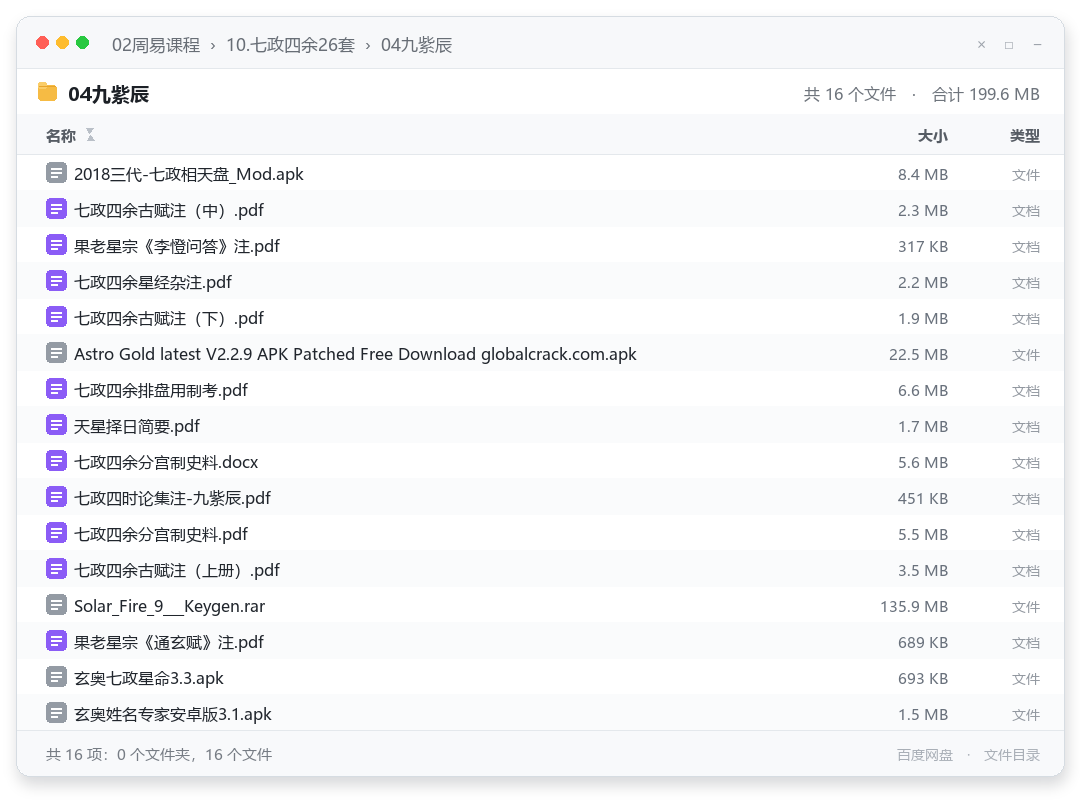Image resolution: width=1080 pixels, height=800 pixels.
Task: Click the 合计 199.6 MB total size text
Action: point(986,94)
